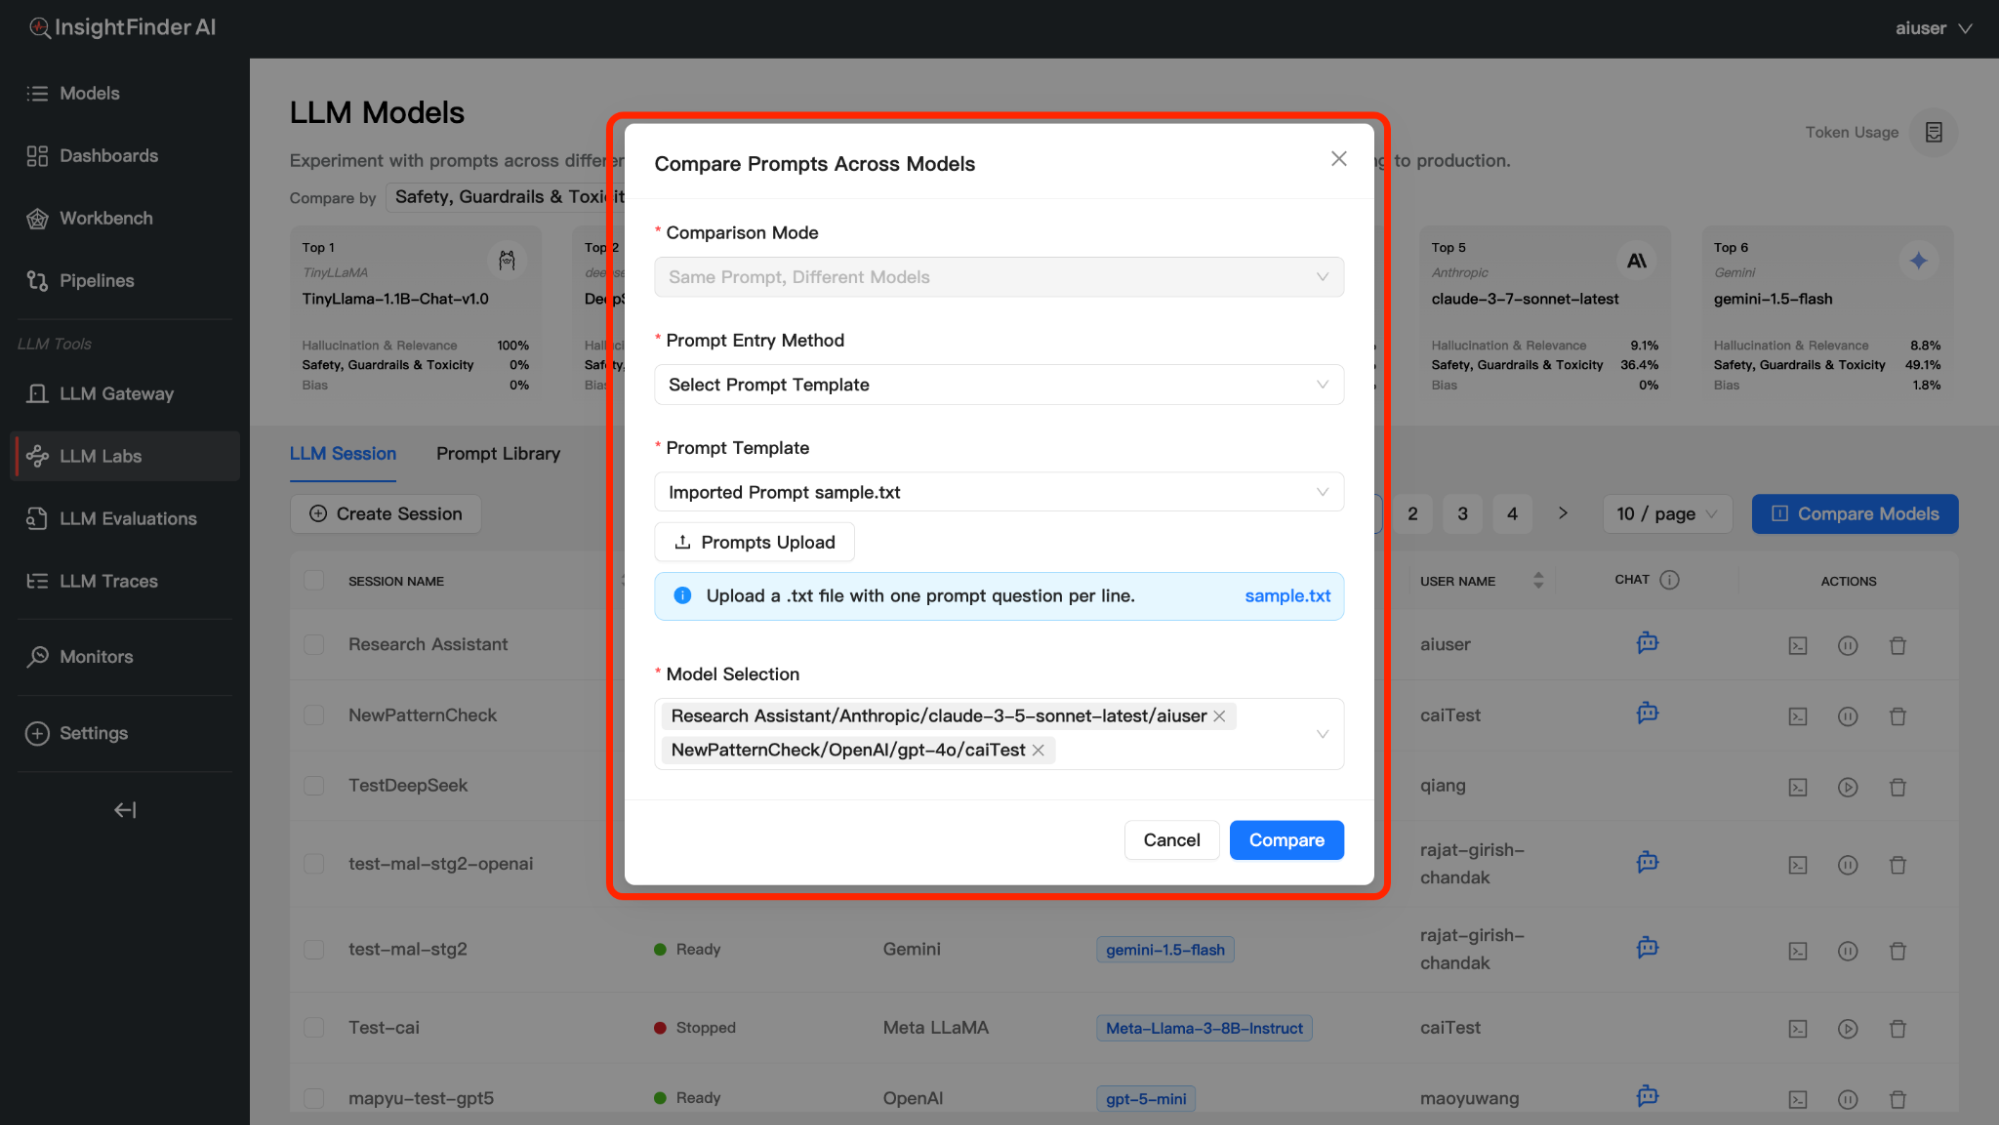Viewport: 1999px width, 1126px height.
Task: Open chat for Research Assistant session
Action: tap(1647, 643)
